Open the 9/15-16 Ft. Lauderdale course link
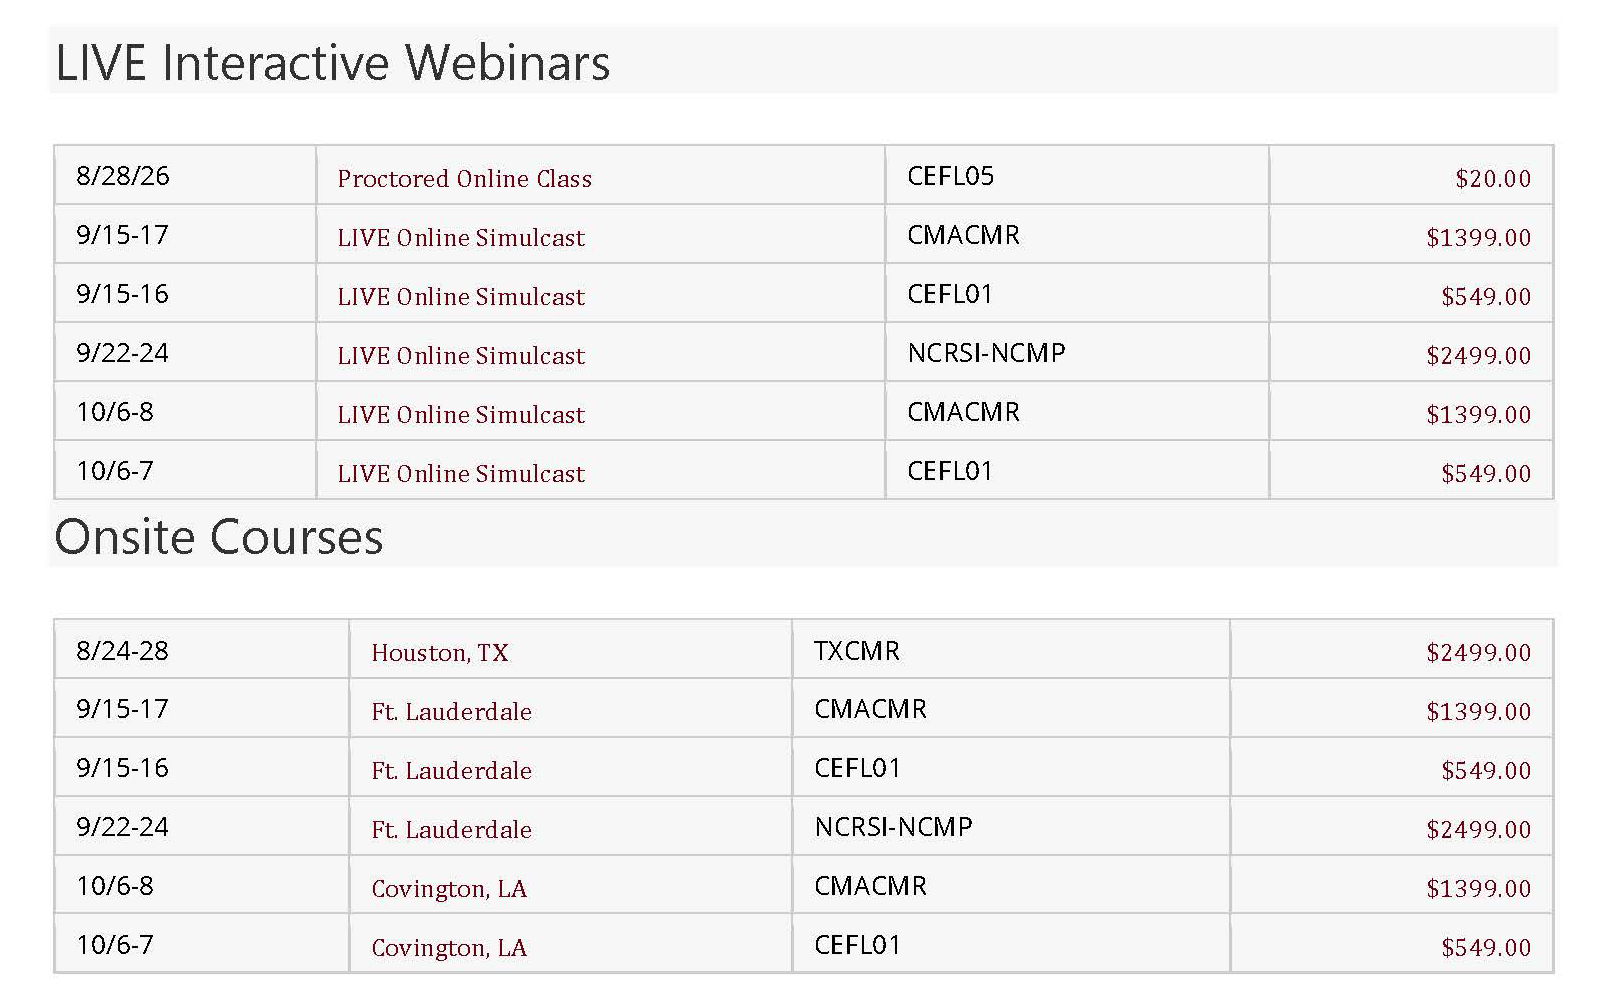This screenshot has width=1600, height=1002. pos(451,771)
